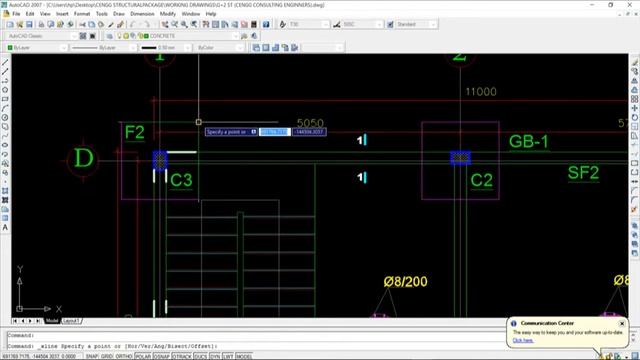Select the Arc tool in draw toolbar
Viewport: 640px width, 360px height.
5,108
